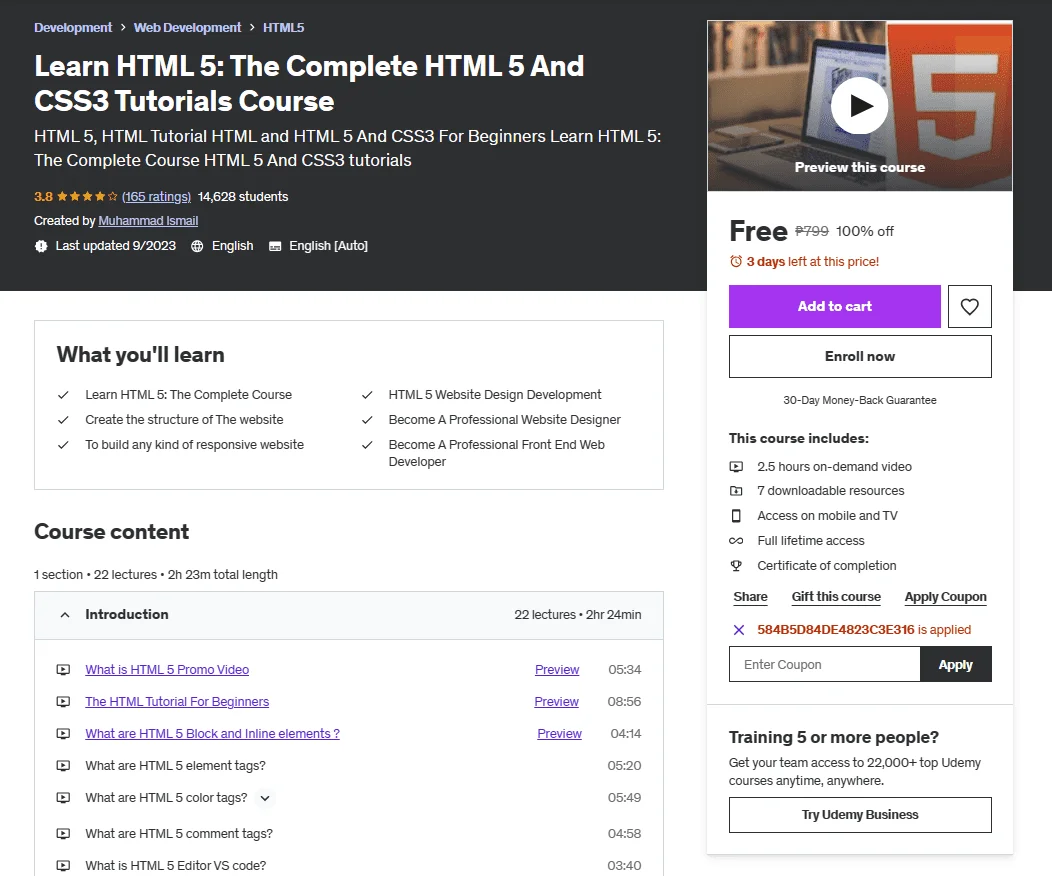The image size is (1052, 876).
Task: Click video icon for The HTML Tutorial For Beginners
Action: [x=63, y=702]
